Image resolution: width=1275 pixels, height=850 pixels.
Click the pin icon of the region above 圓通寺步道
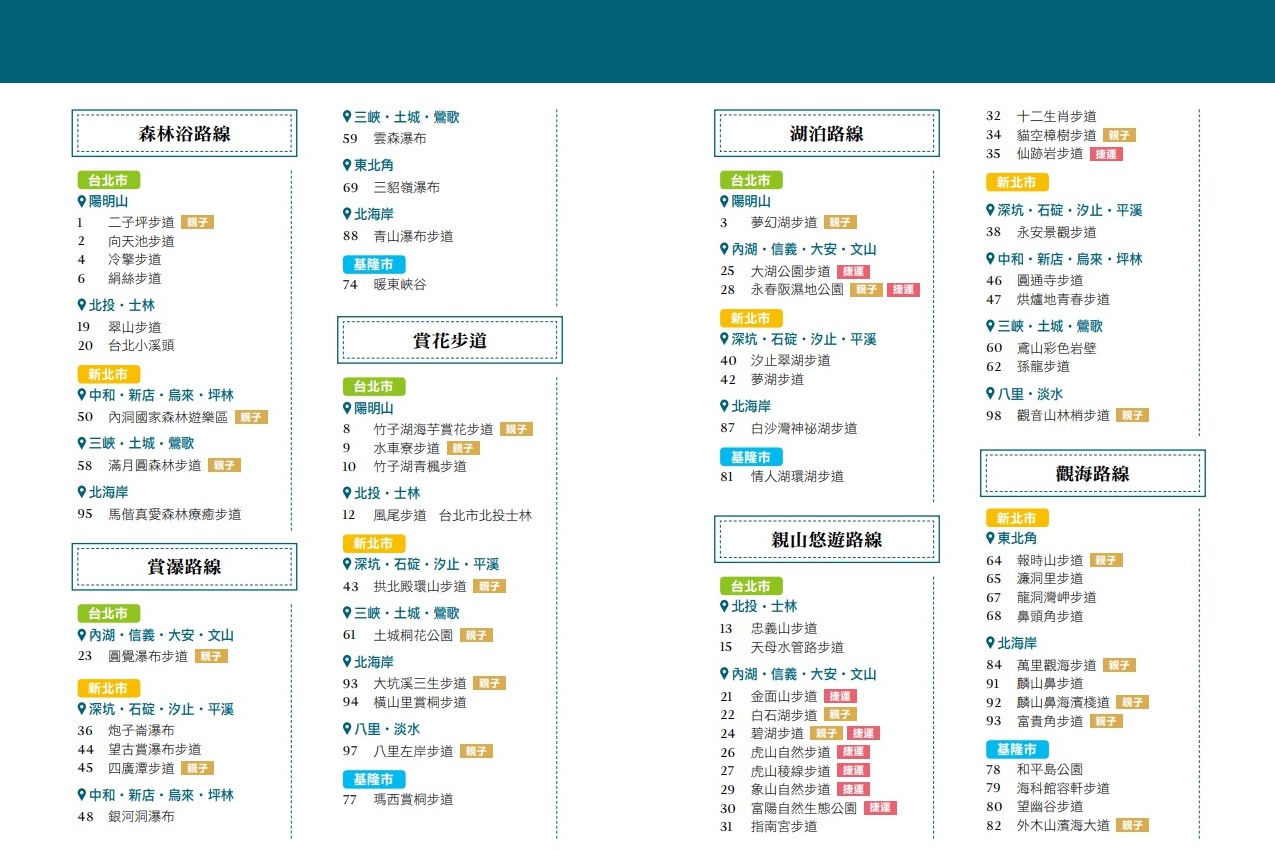coord(990,259)
